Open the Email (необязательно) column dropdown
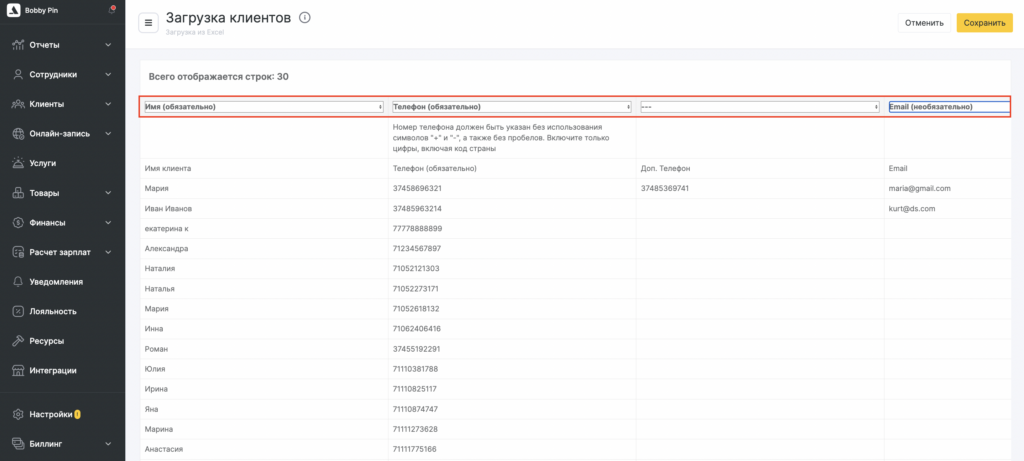Screen dimensions: 1024x461 [x=948, y=107]
